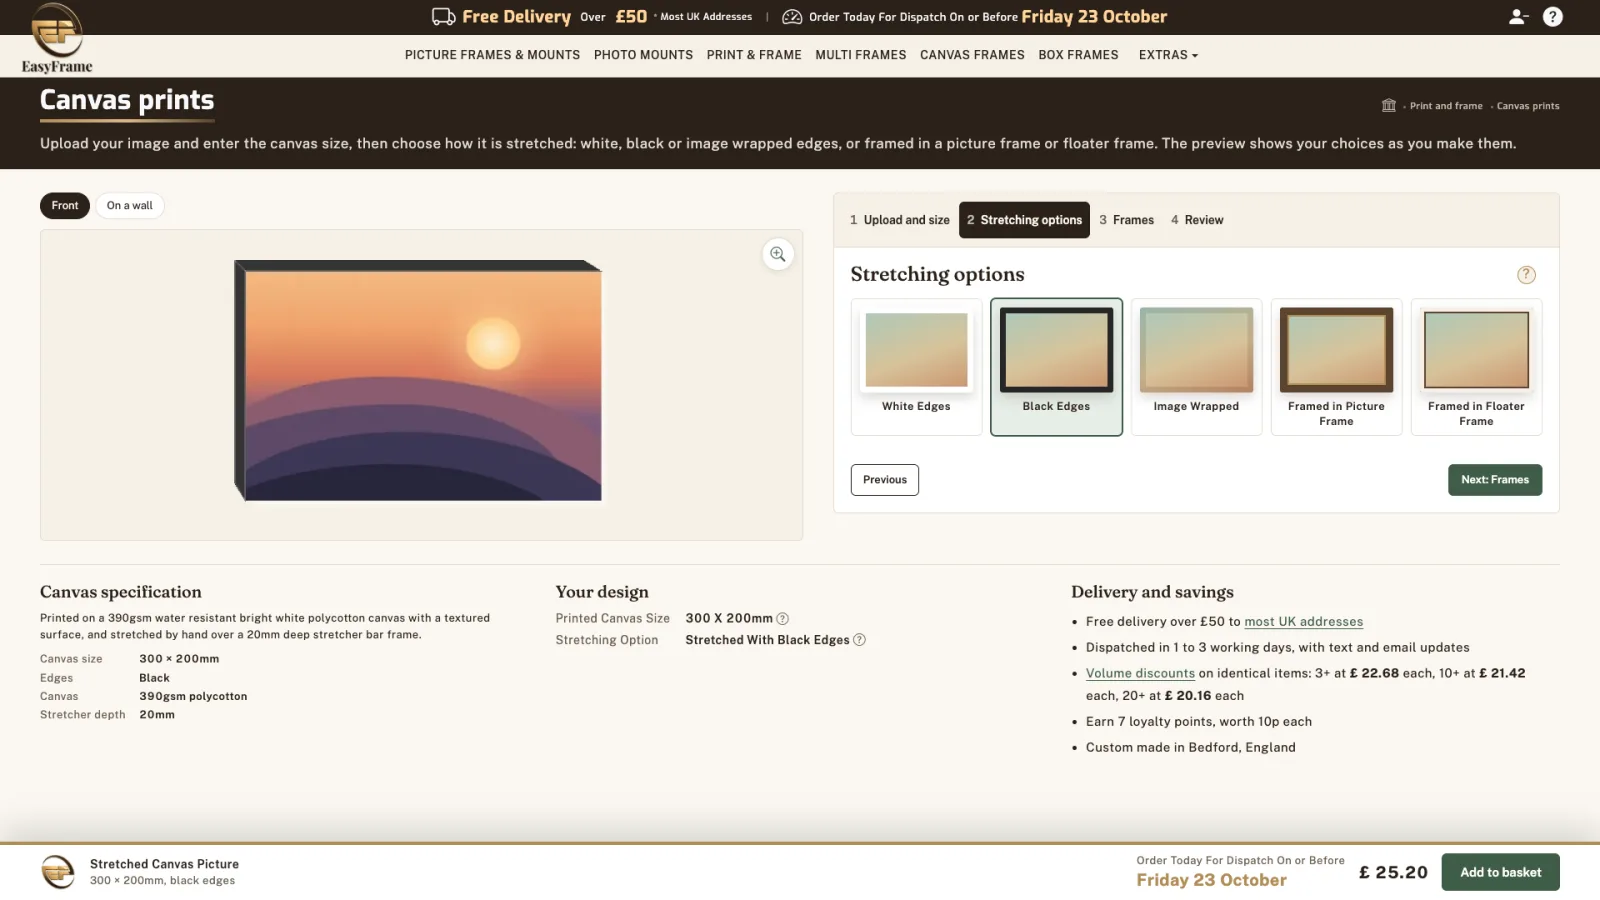This screenshot has height=900, width=1600.
Task: Click the dispatch speedometer icon
Action: coord(792,17)
